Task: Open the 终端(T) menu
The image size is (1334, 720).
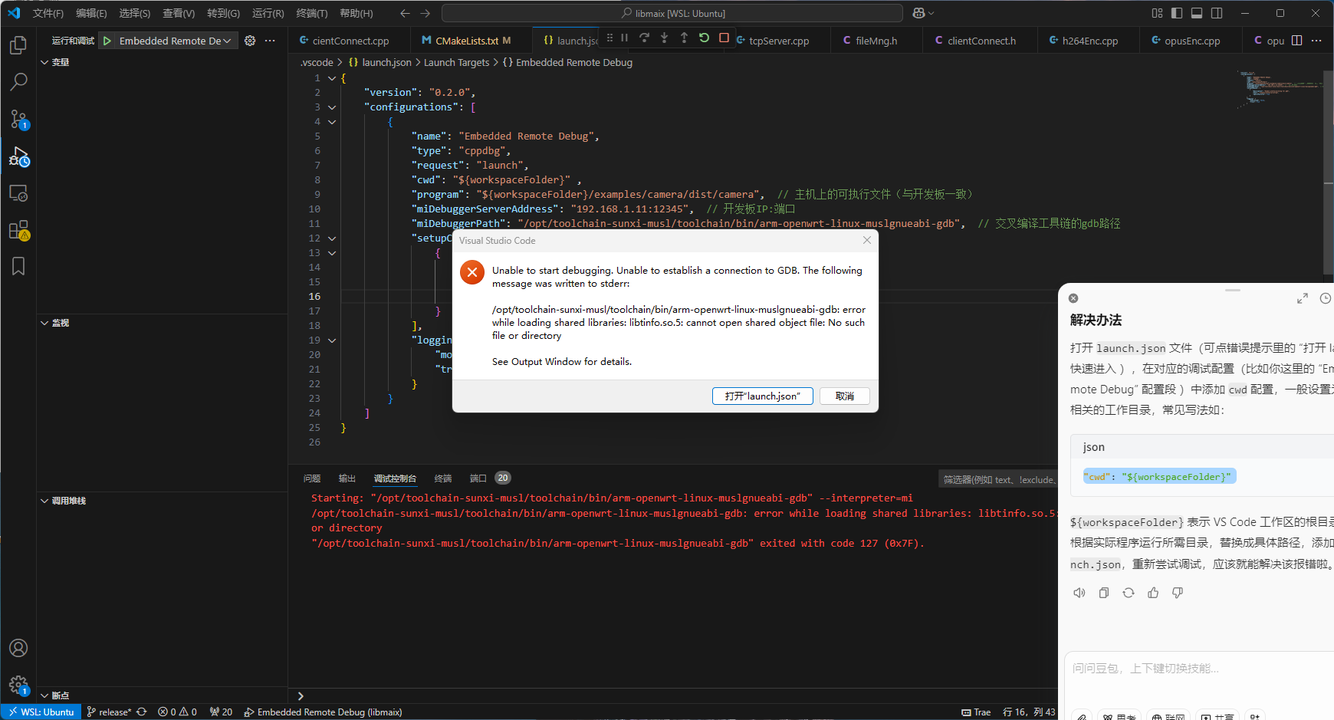Action: click(312, 13)
